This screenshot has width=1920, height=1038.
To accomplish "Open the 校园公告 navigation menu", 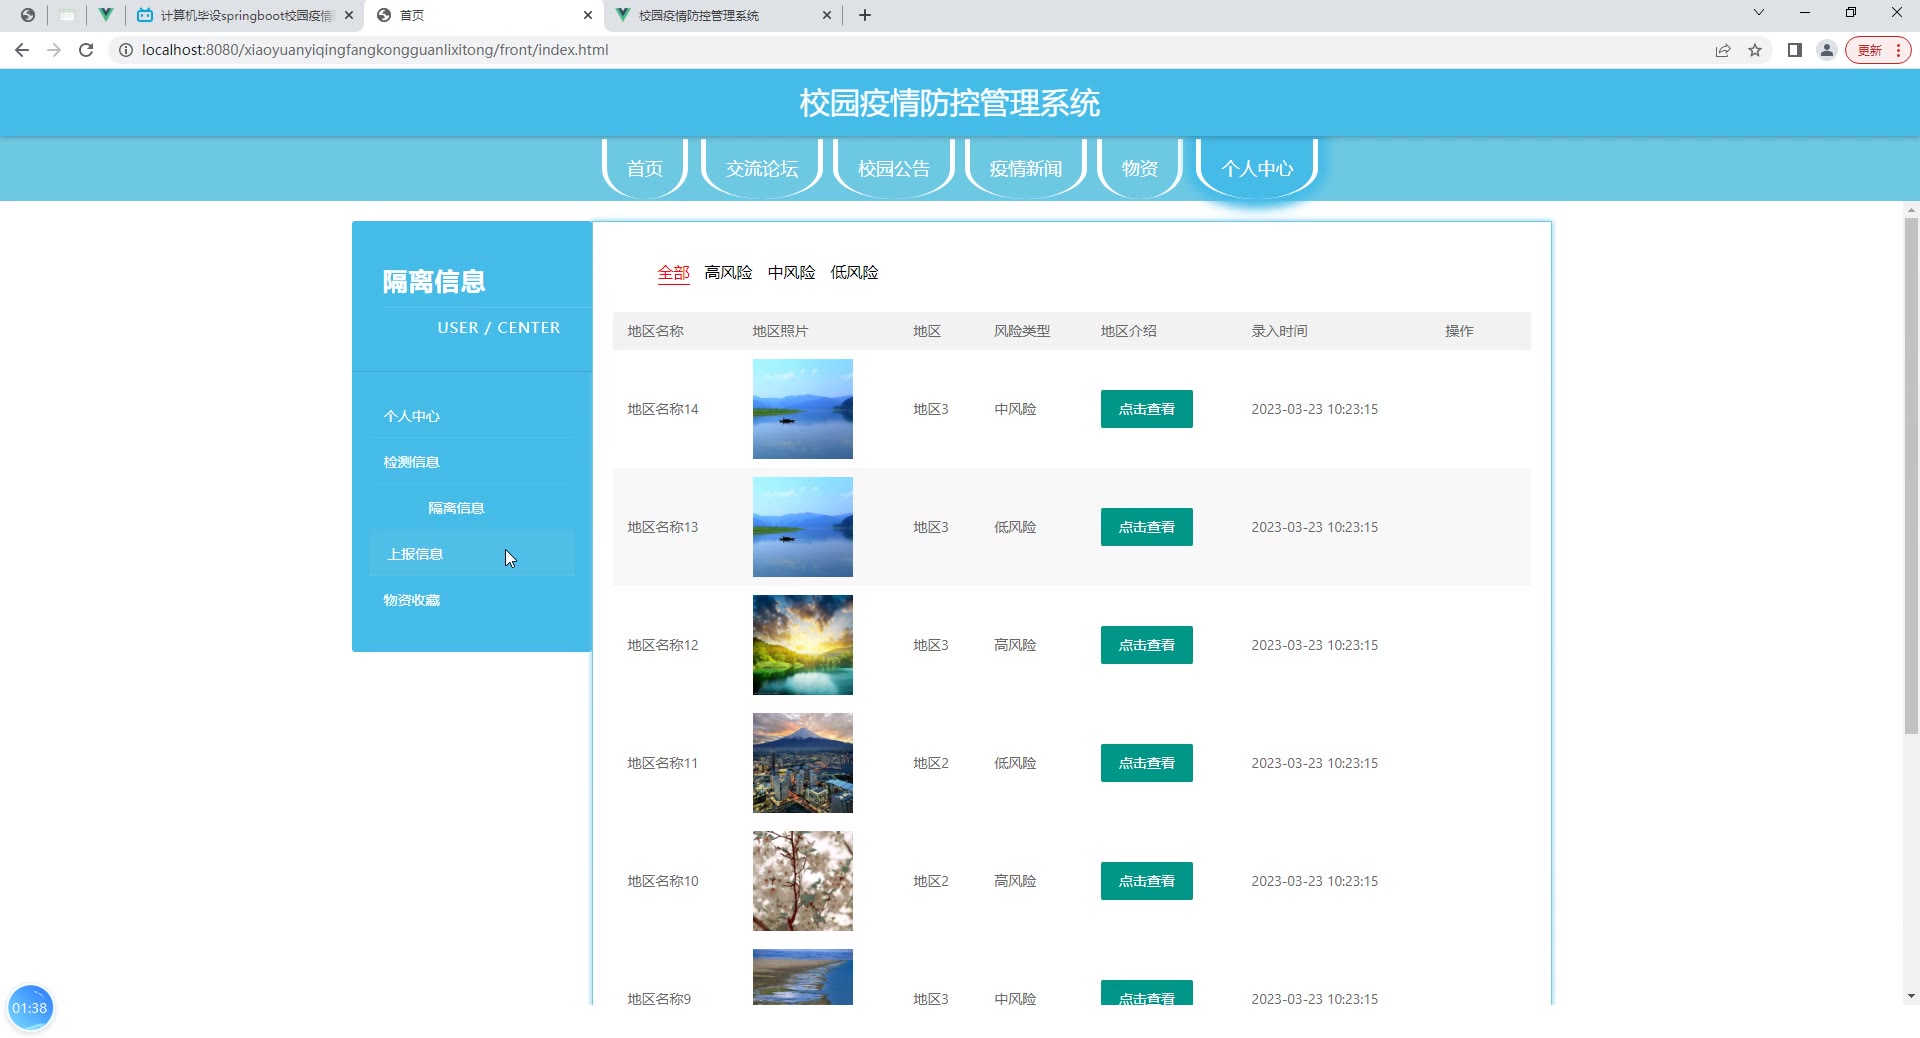I will (x=894, y=168).
